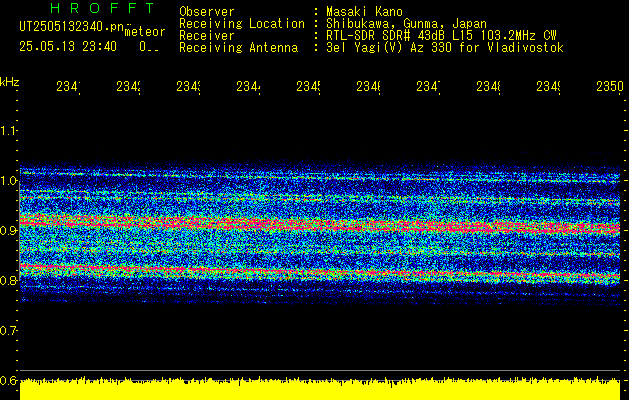Click the kHz axis unit label
Image resolution: width=629 pixels, height=400 pixels.
pos(9,82)
